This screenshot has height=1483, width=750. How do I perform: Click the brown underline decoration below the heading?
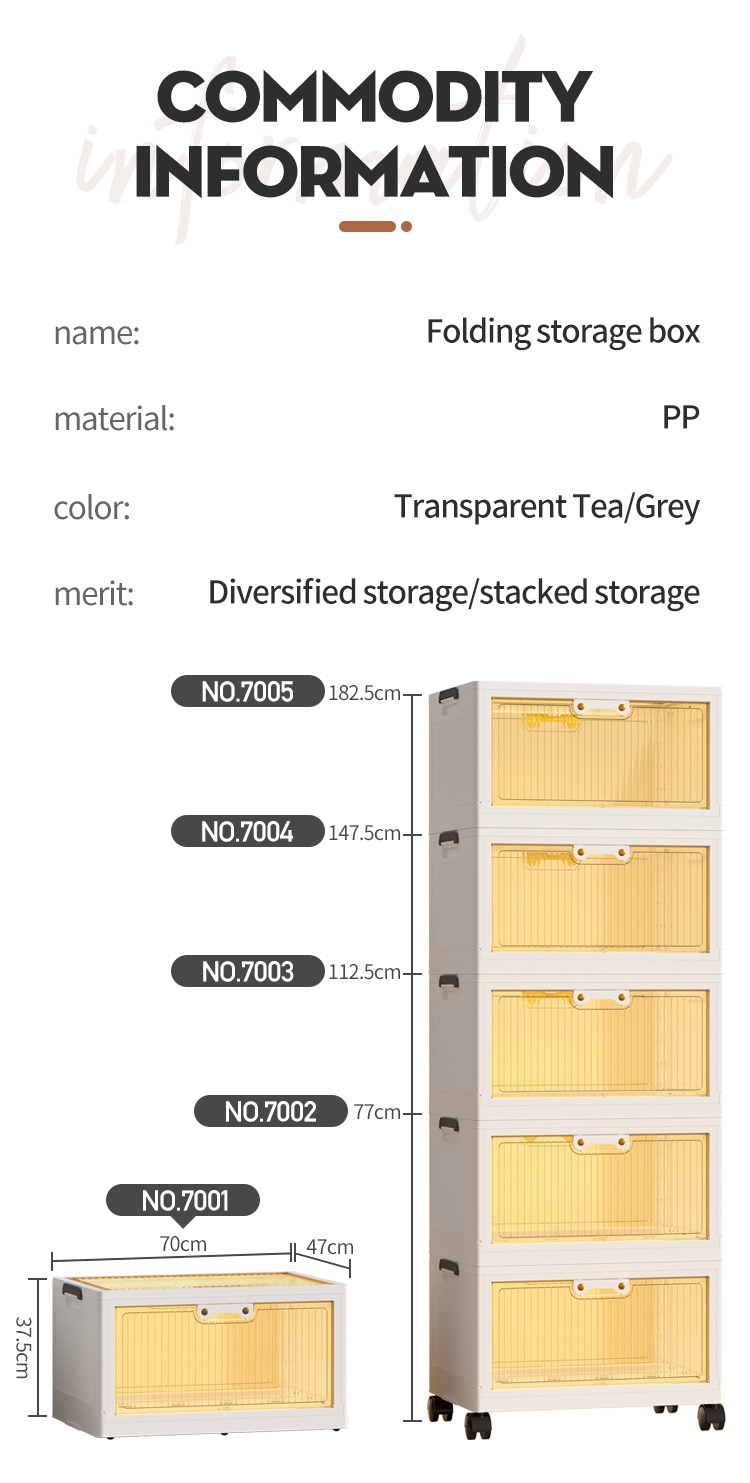pyautogui.click(x=375, y=227)
